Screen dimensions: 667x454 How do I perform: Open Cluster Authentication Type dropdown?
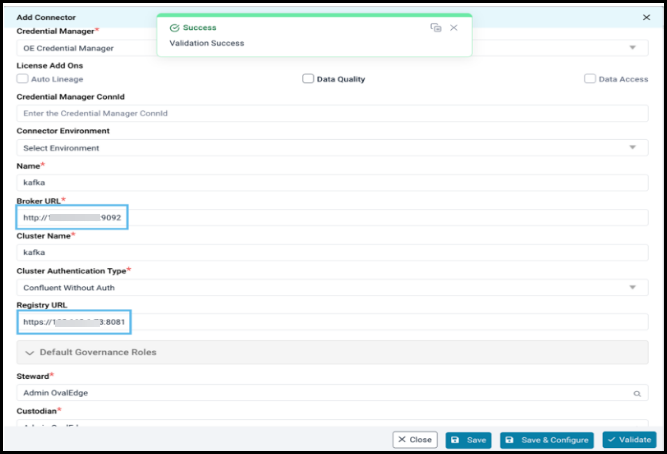[x=632, y=288]
